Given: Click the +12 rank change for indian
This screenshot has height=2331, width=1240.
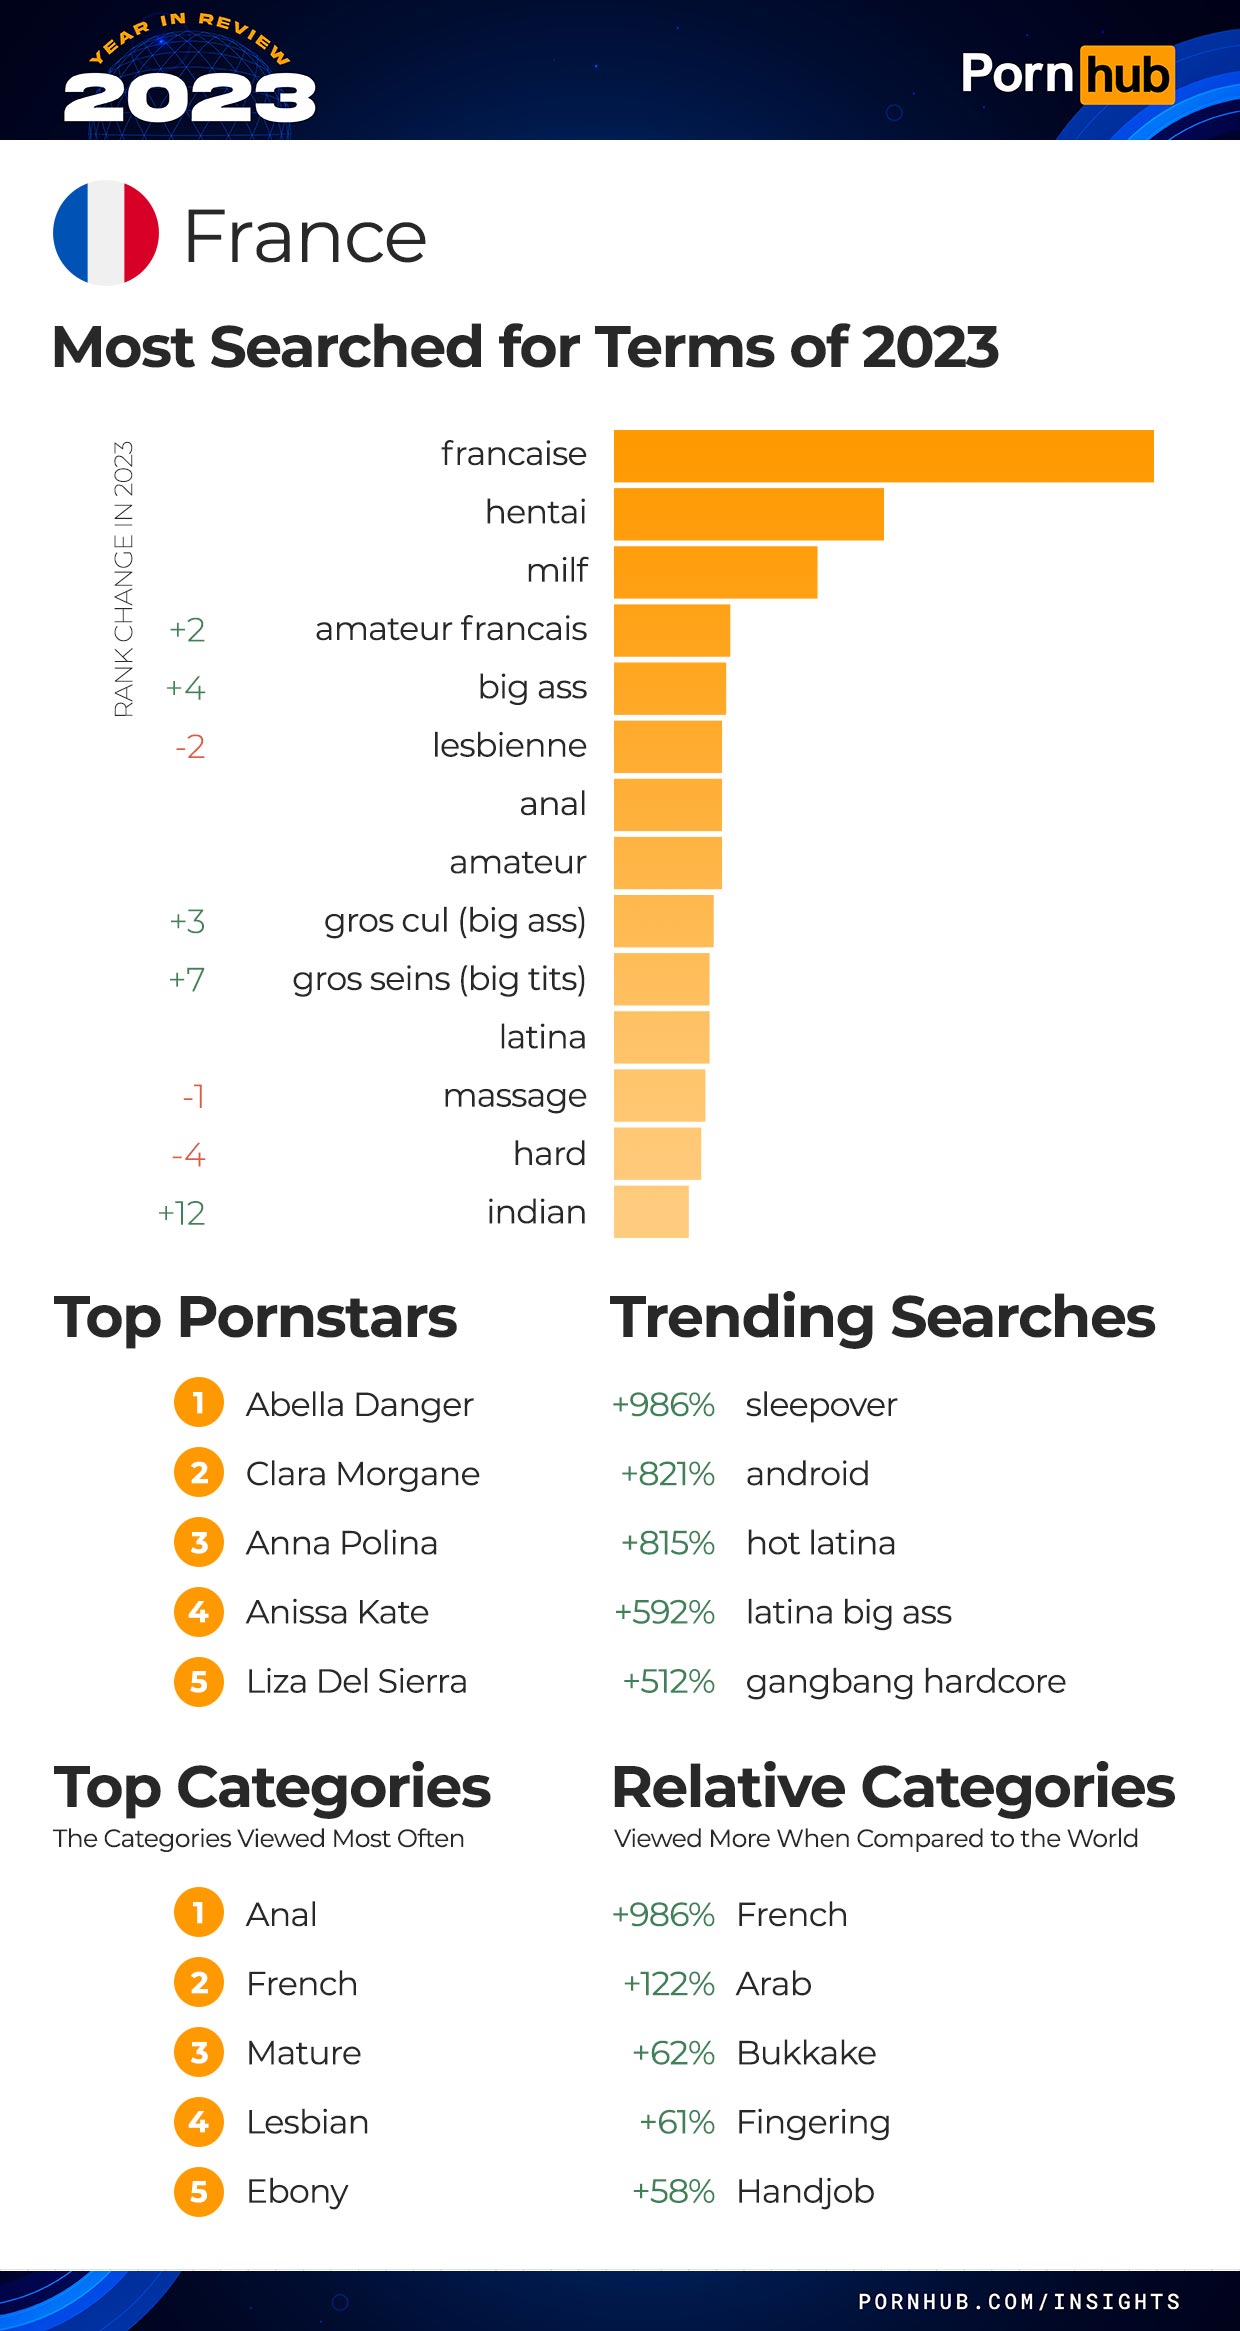Looking at the screenshot, I should tap(181, 1213).
